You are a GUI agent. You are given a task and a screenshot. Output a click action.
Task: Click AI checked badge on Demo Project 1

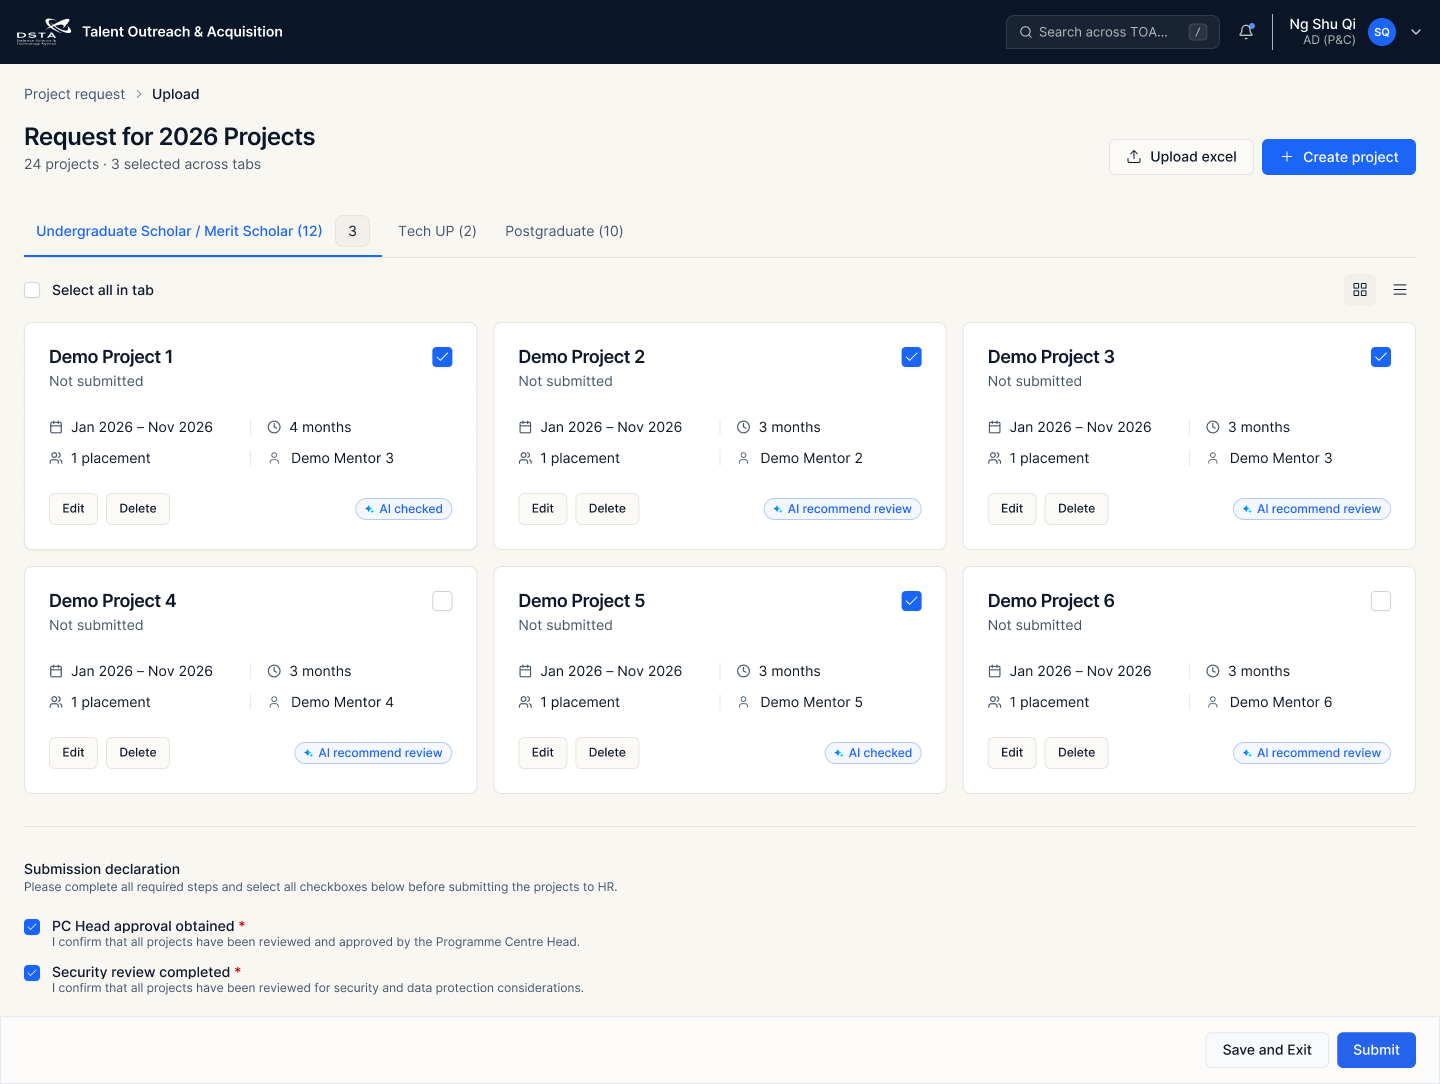click(x=404, y=509)
